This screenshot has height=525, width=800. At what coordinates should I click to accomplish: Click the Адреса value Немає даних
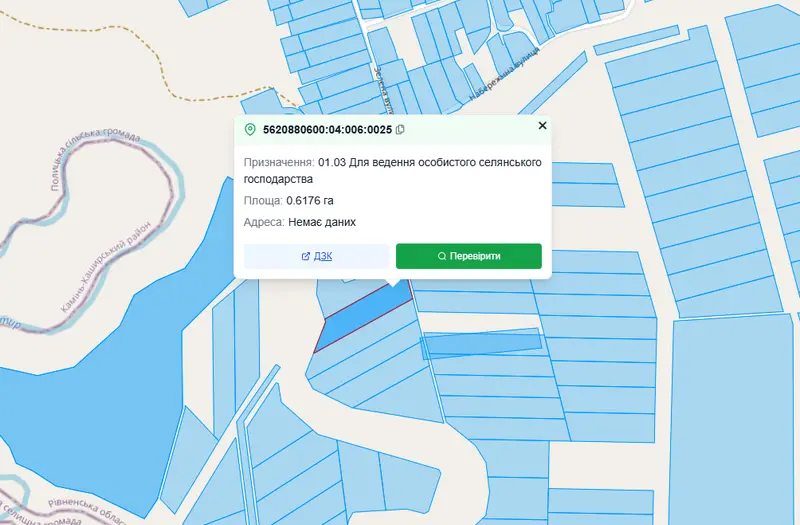[x=322, y=222]
